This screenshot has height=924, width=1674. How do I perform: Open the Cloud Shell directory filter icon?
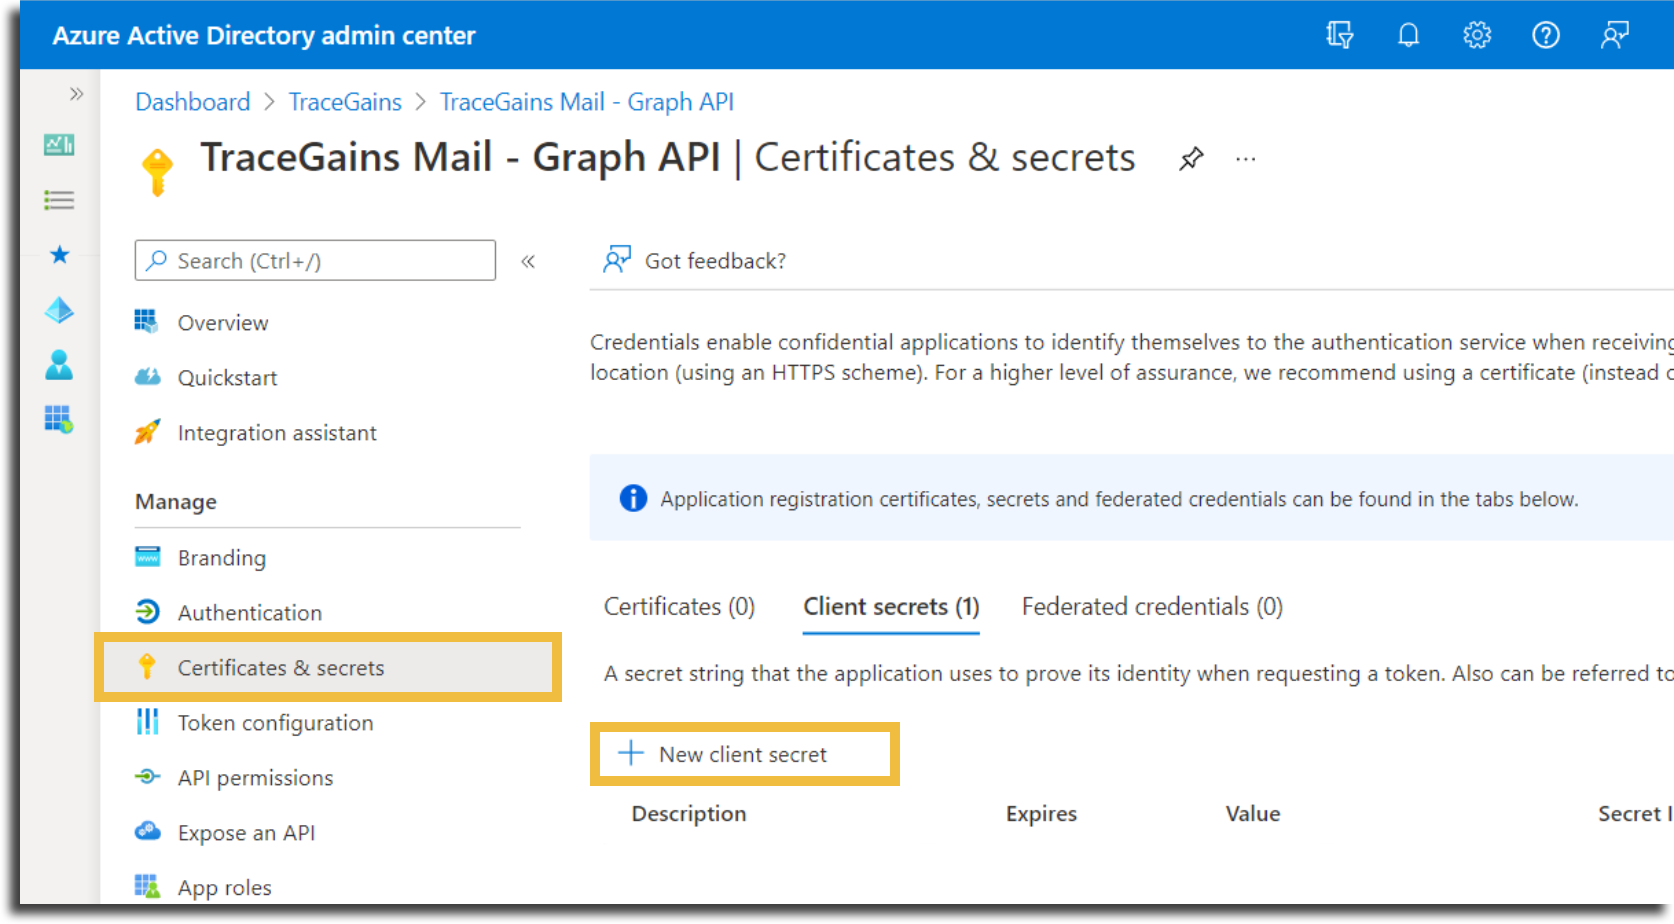(1339, 35)
